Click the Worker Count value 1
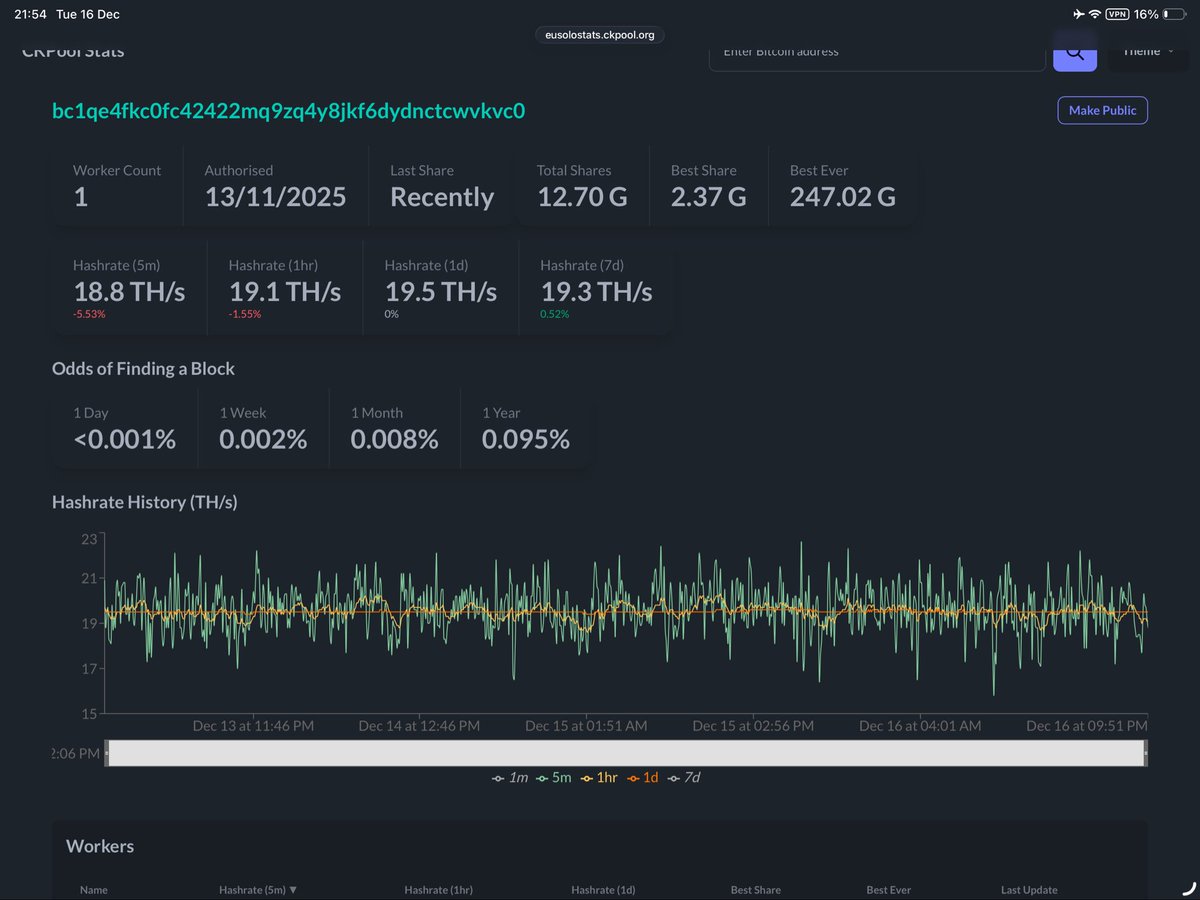The image size is (1200, 900). [81, 198]
